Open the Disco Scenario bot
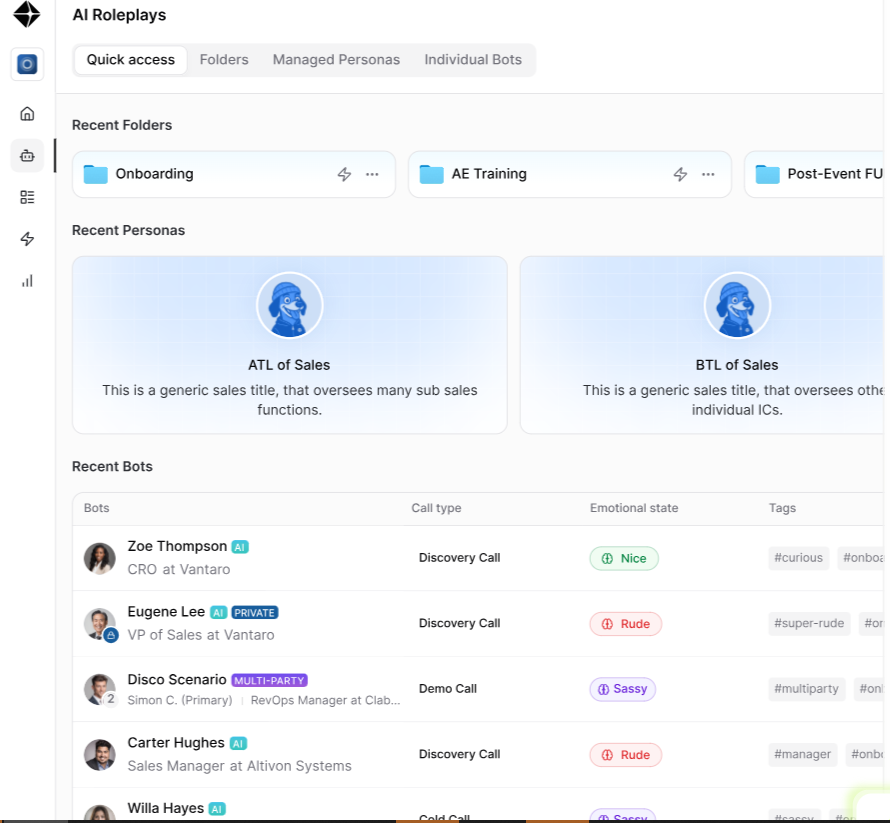This screenshot has height=823, width=890. (478, 689)
